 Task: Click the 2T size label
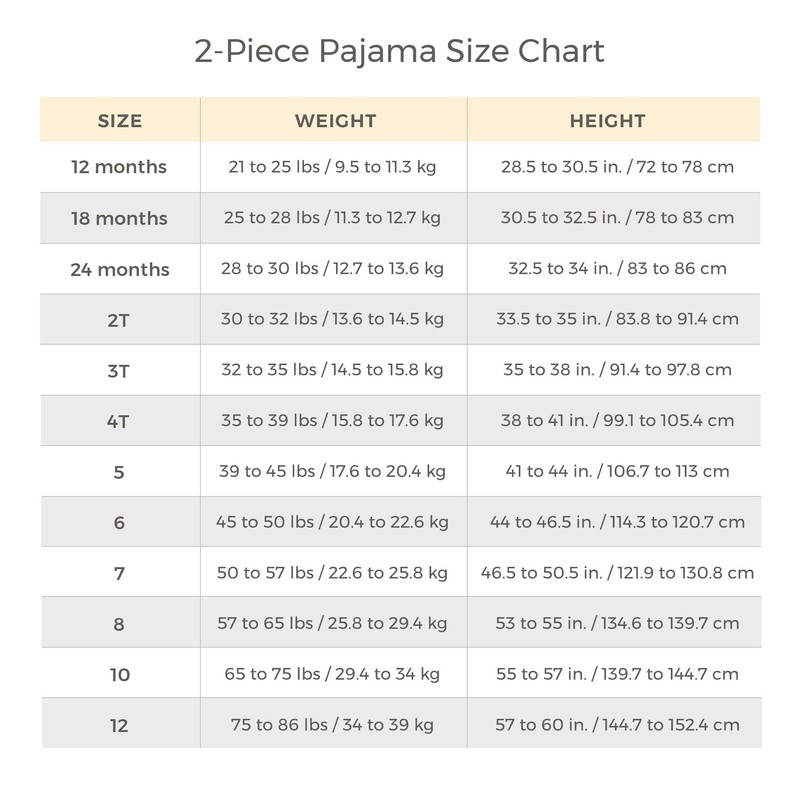pyautogui.click(x=120, y=320)
